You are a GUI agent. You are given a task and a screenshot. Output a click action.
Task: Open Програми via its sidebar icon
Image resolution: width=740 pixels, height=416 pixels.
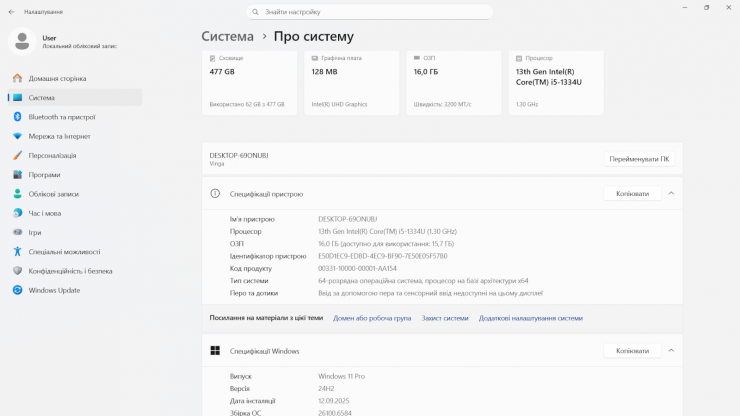(18, 174)
